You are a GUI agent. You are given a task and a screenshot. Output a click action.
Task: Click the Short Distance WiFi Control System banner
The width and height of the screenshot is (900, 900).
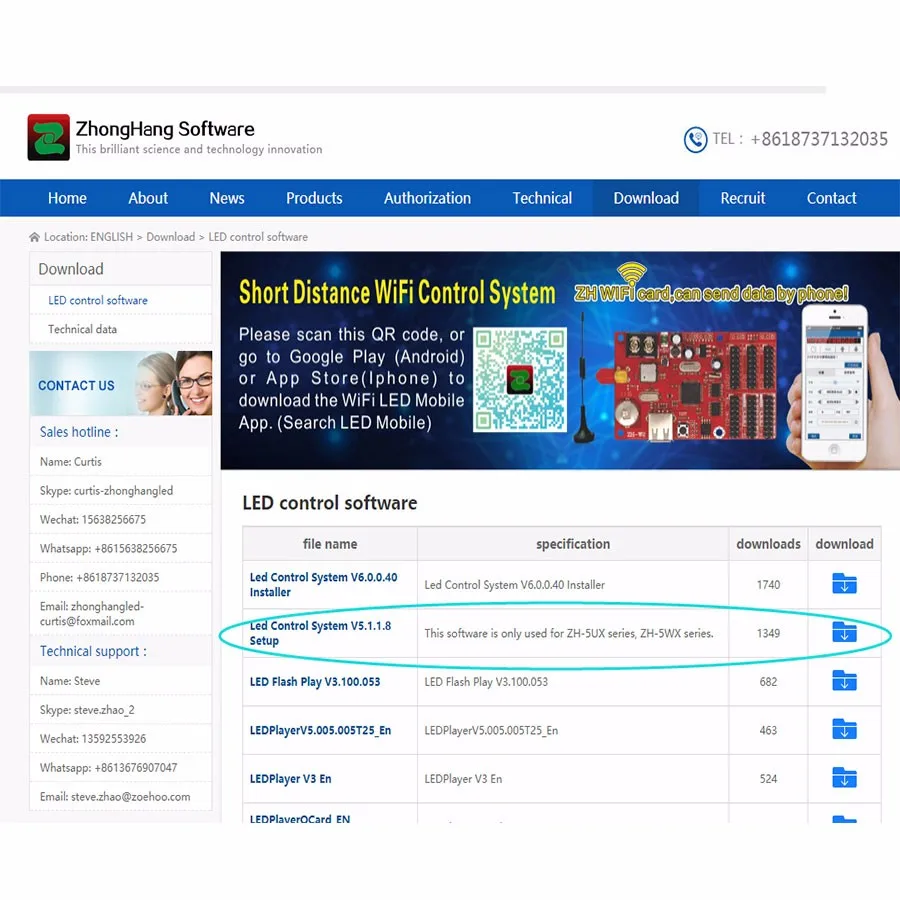[x=560, y=360]
